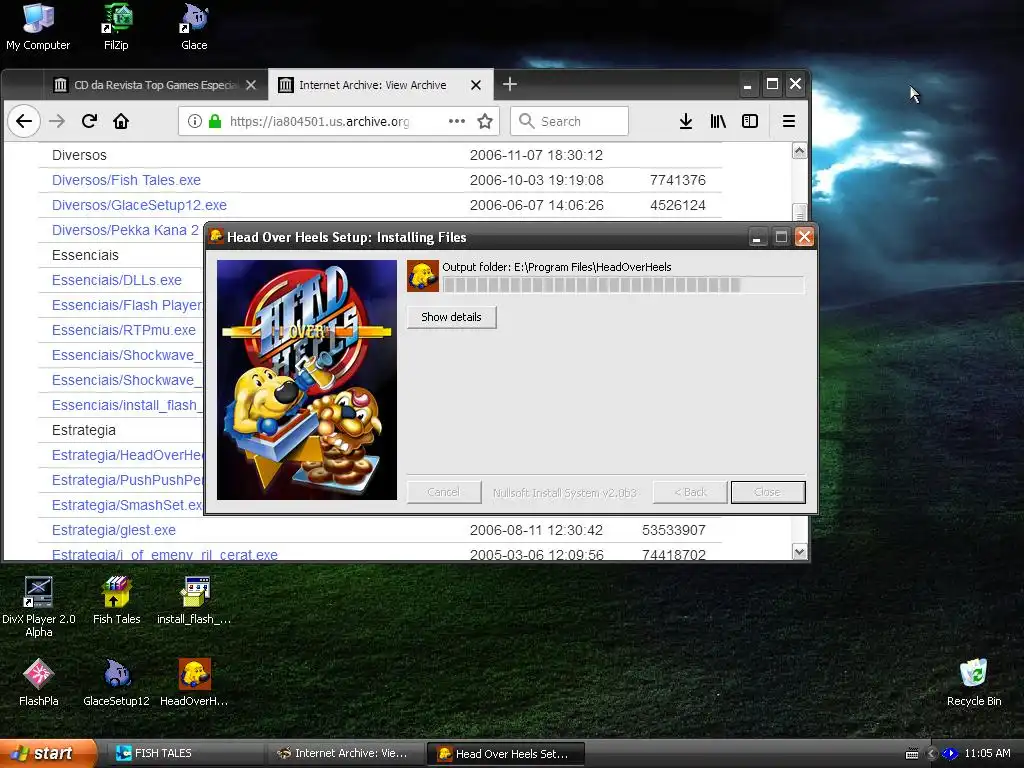Switch to FISH TALES taskbar button
1024x768 pixels.
183,753
